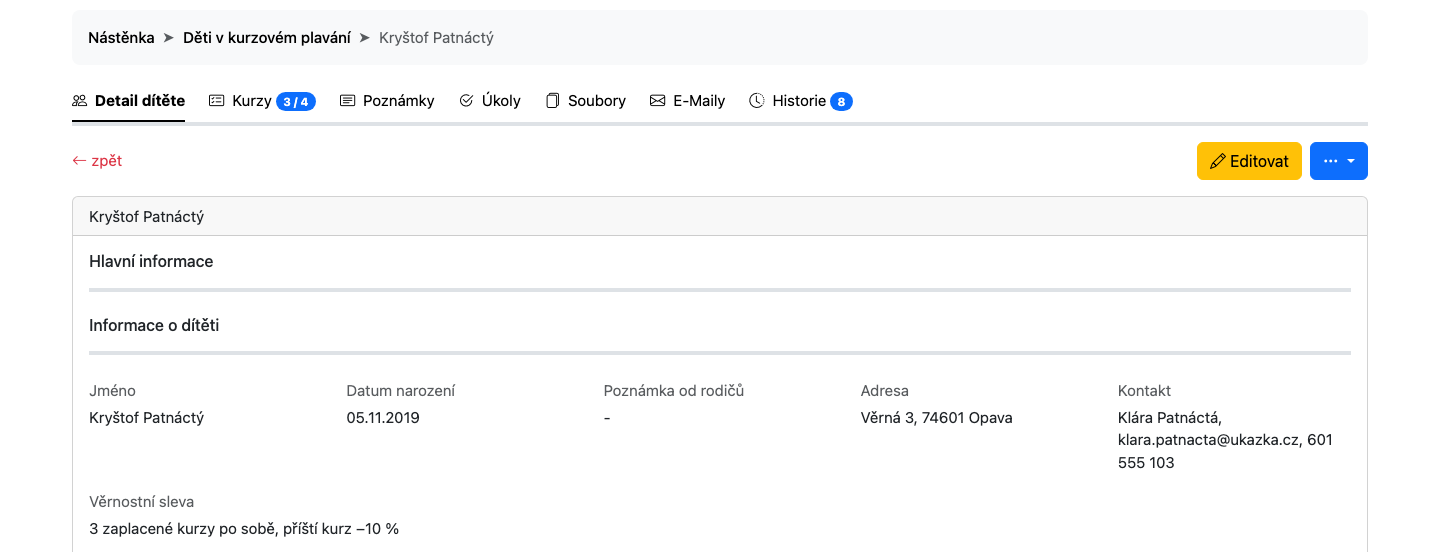Viewport: 1440px width, 552px height.
Task: Click the clock icon beside Historie
Action: coord(757,101)
